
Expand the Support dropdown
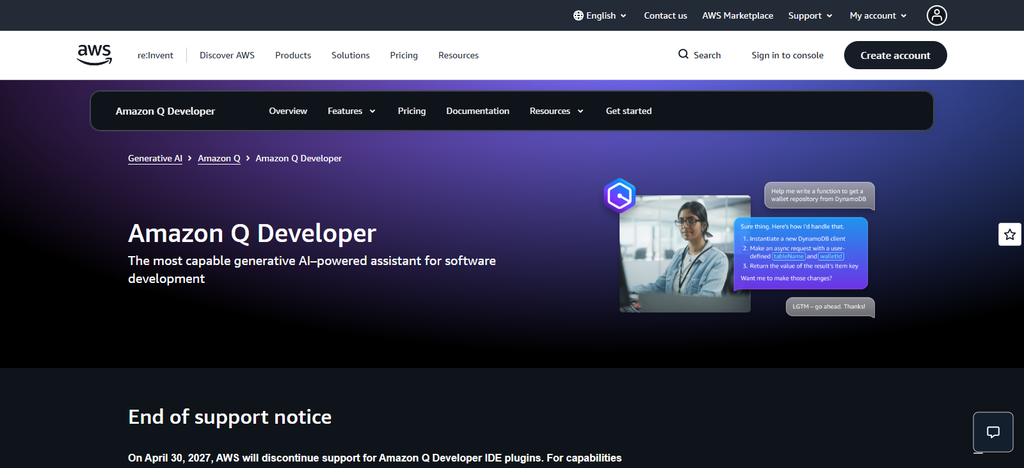[810, 16]
